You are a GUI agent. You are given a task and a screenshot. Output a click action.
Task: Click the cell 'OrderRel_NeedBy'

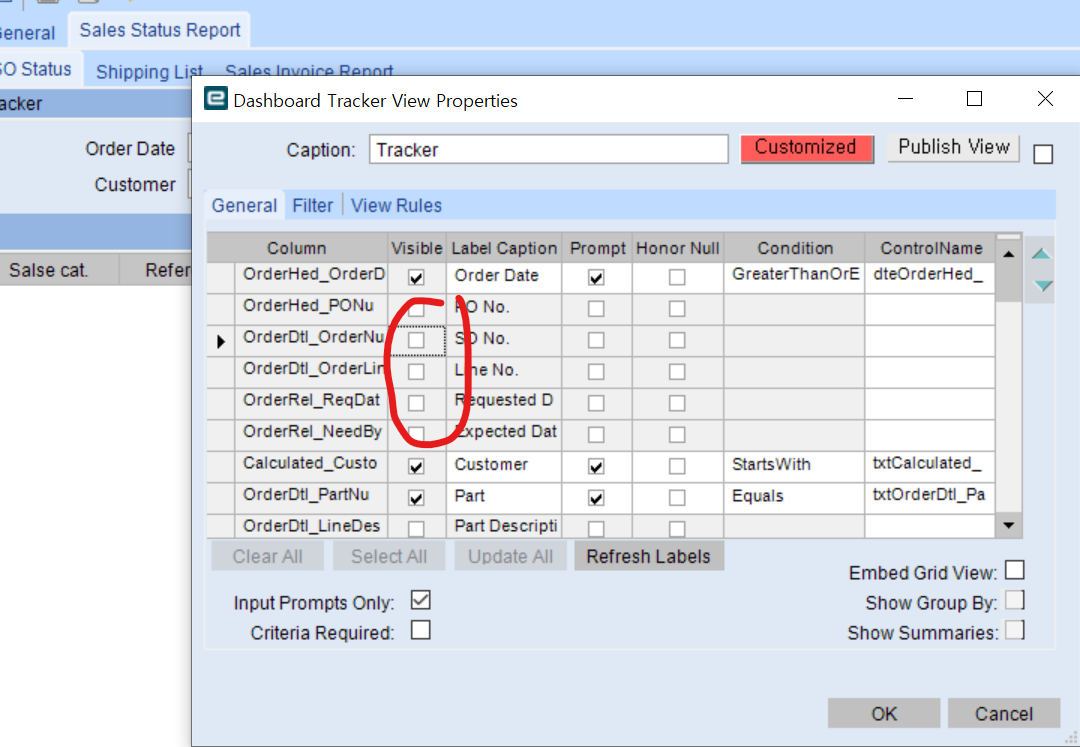(x=311, y=435)
